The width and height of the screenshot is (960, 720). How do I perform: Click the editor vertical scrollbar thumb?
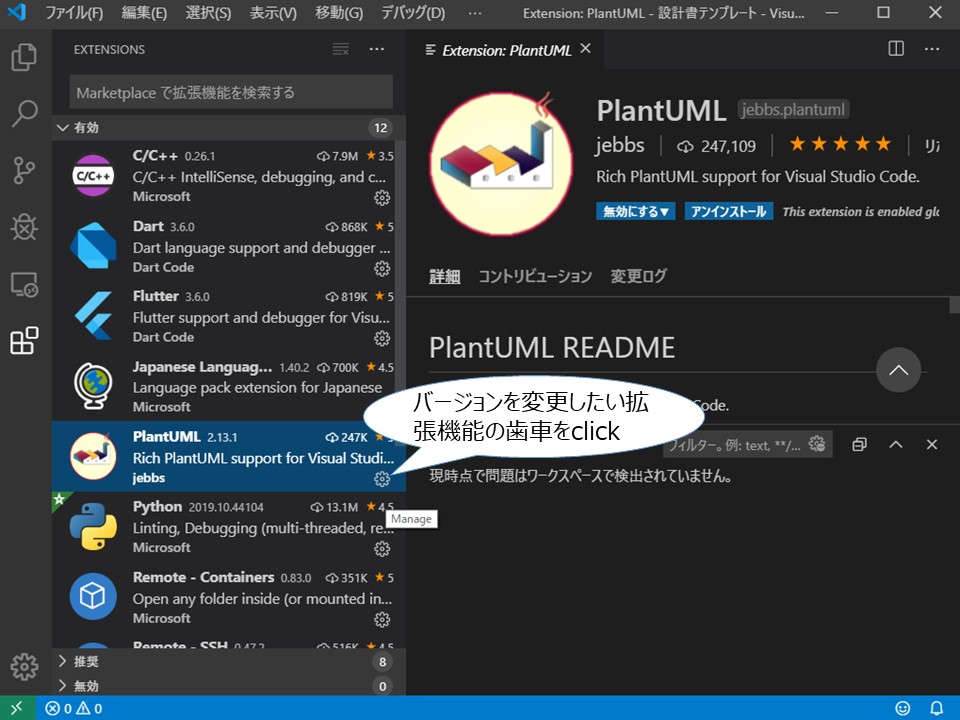954,304
